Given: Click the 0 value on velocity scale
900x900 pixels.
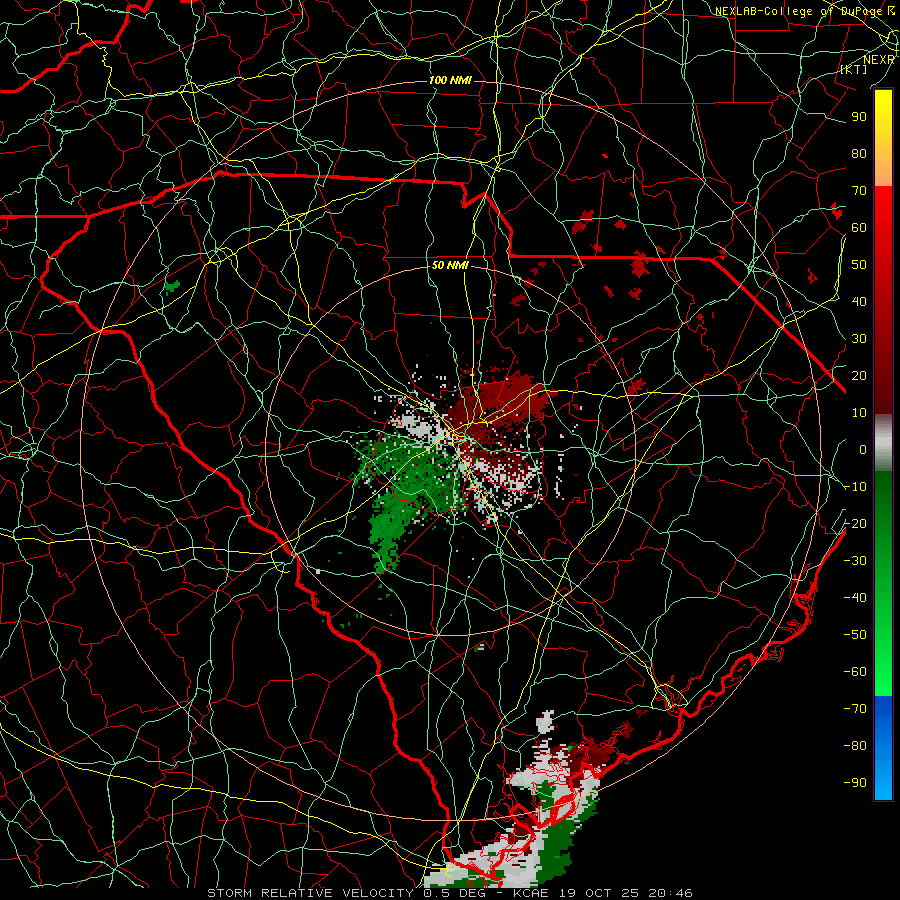Looking at the screenshot, I should pyautogui.click(x=863, y=449).
